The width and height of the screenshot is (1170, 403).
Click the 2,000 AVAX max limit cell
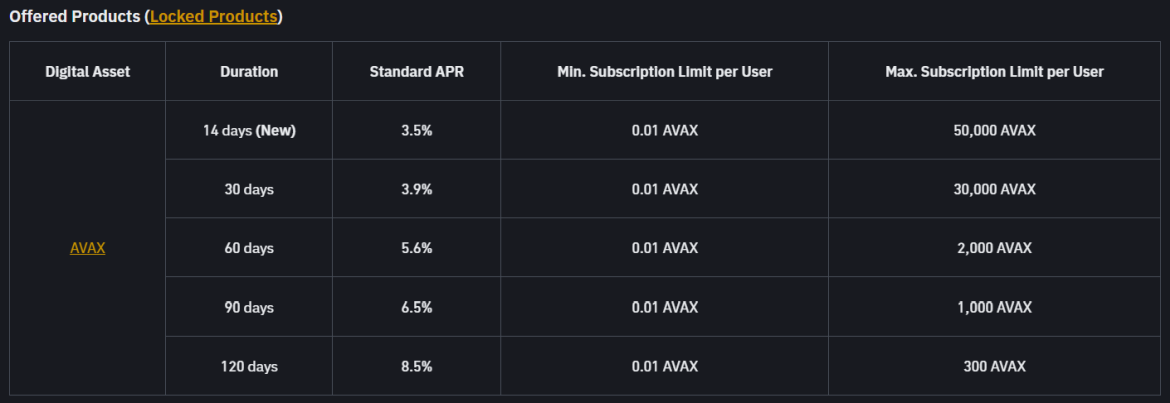994,248
